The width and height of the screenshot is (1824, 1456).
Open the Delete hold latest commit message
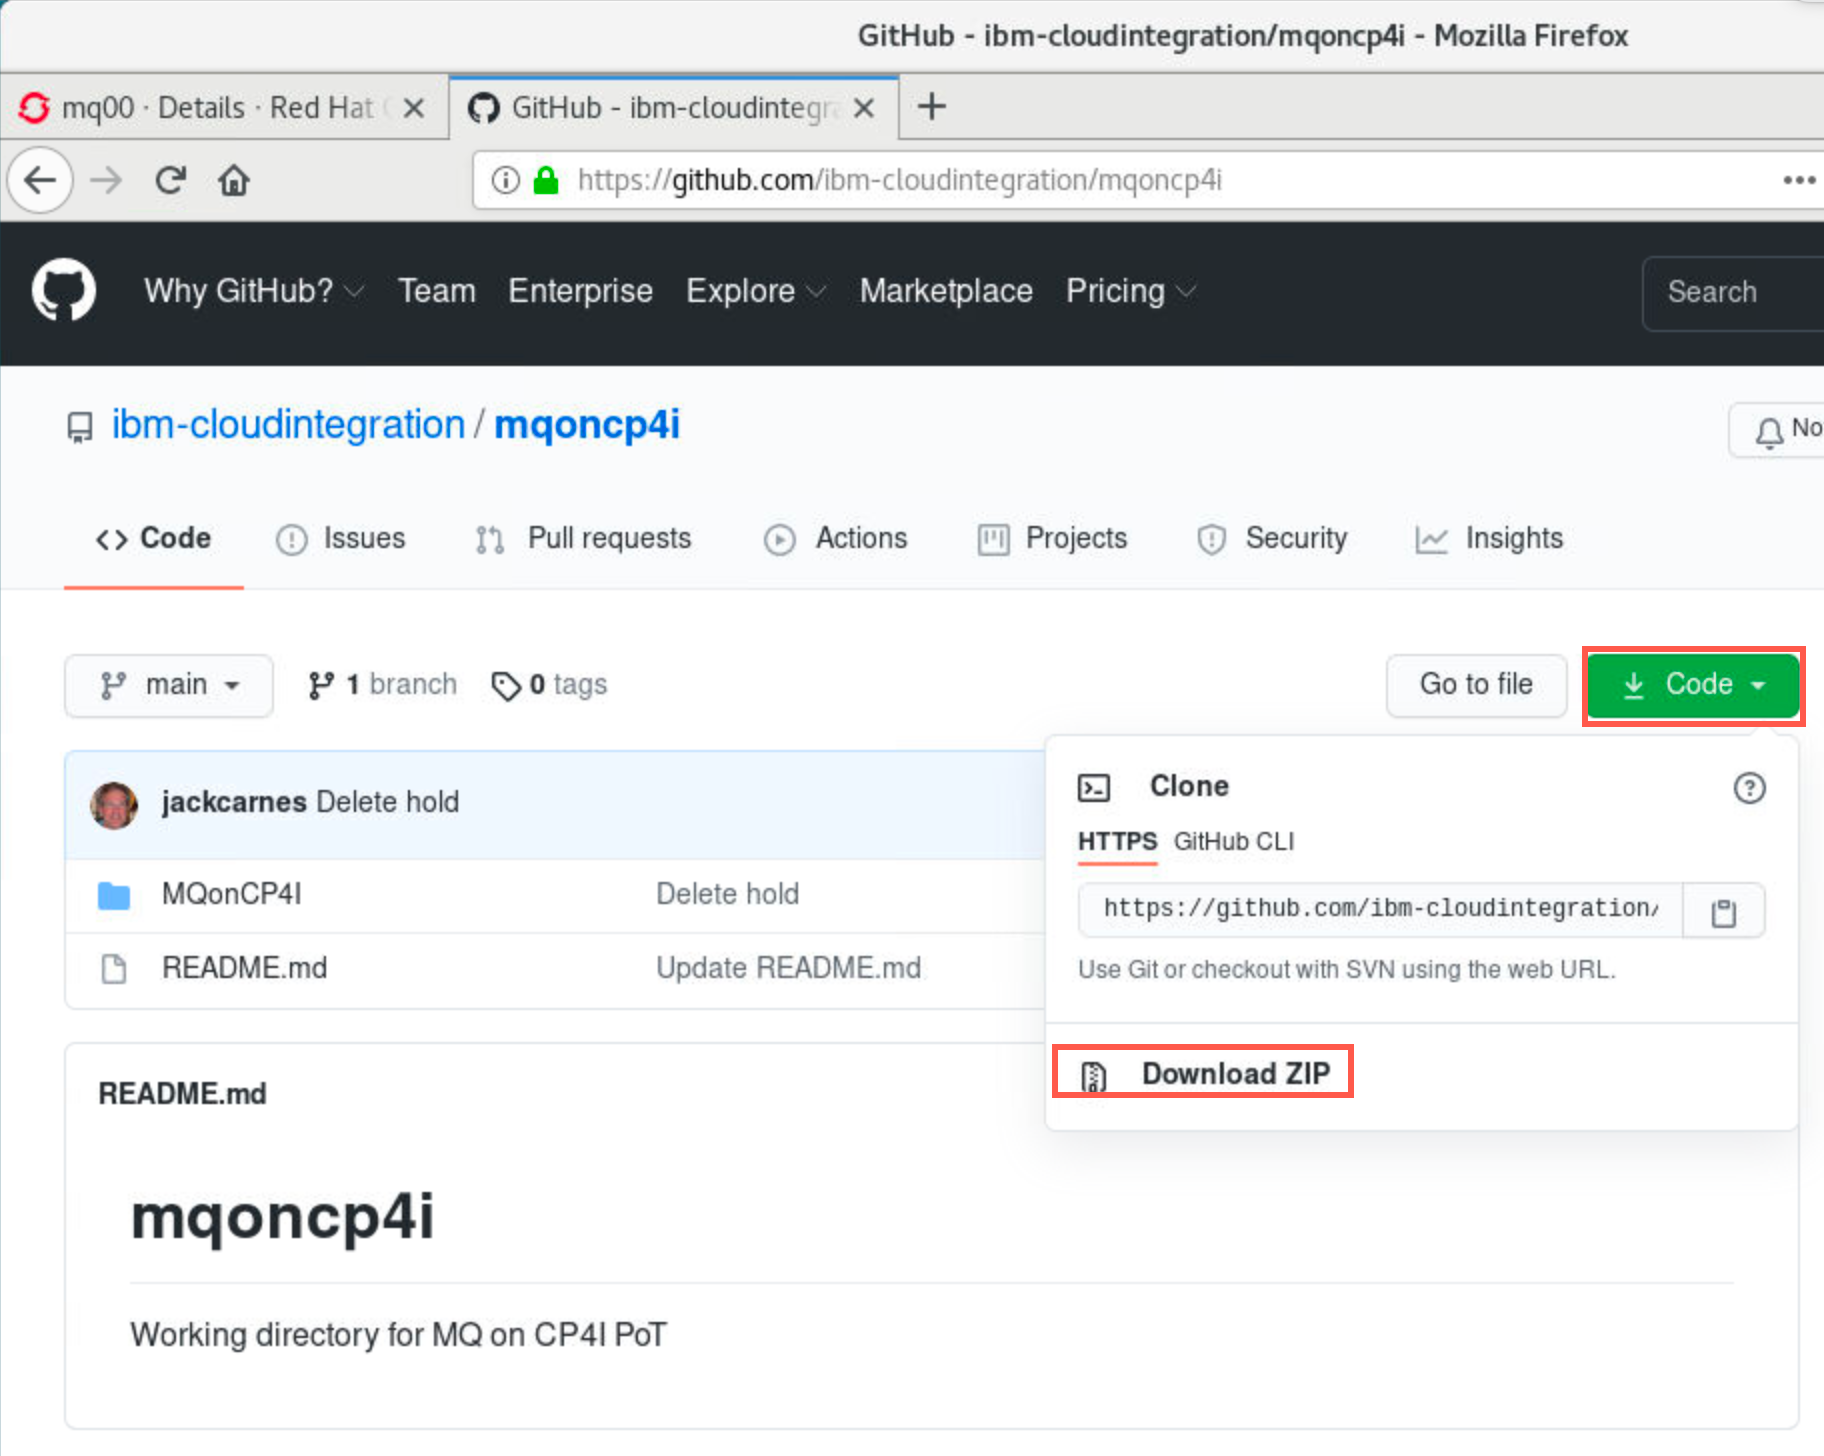coord(388,802)
